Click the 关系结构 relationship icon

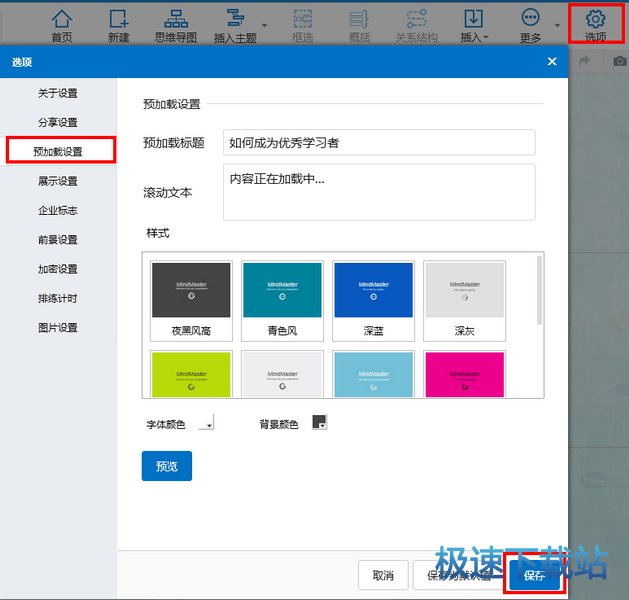pyautogui.click(x=416, y=25)
